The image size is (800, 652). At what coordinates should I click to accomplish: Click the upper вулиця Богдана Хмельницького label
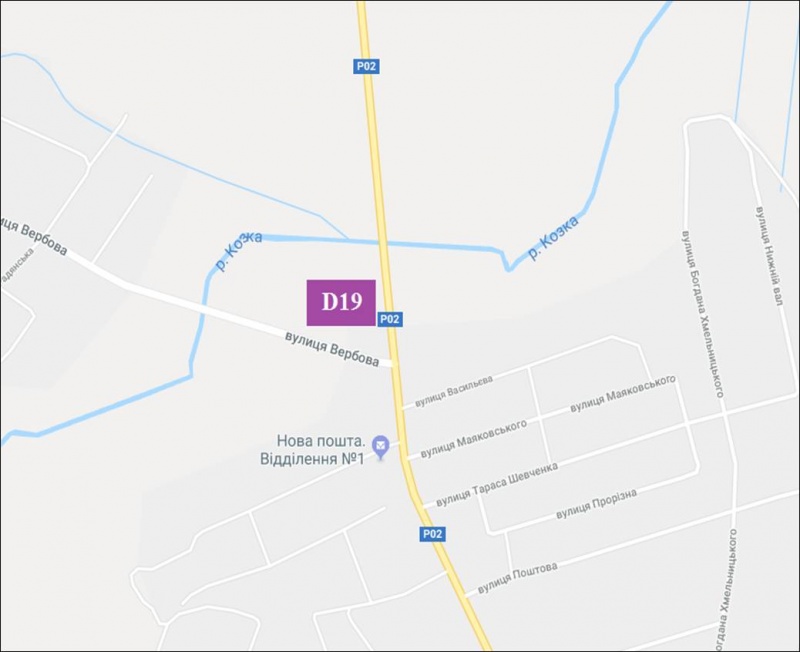(702, 313)
